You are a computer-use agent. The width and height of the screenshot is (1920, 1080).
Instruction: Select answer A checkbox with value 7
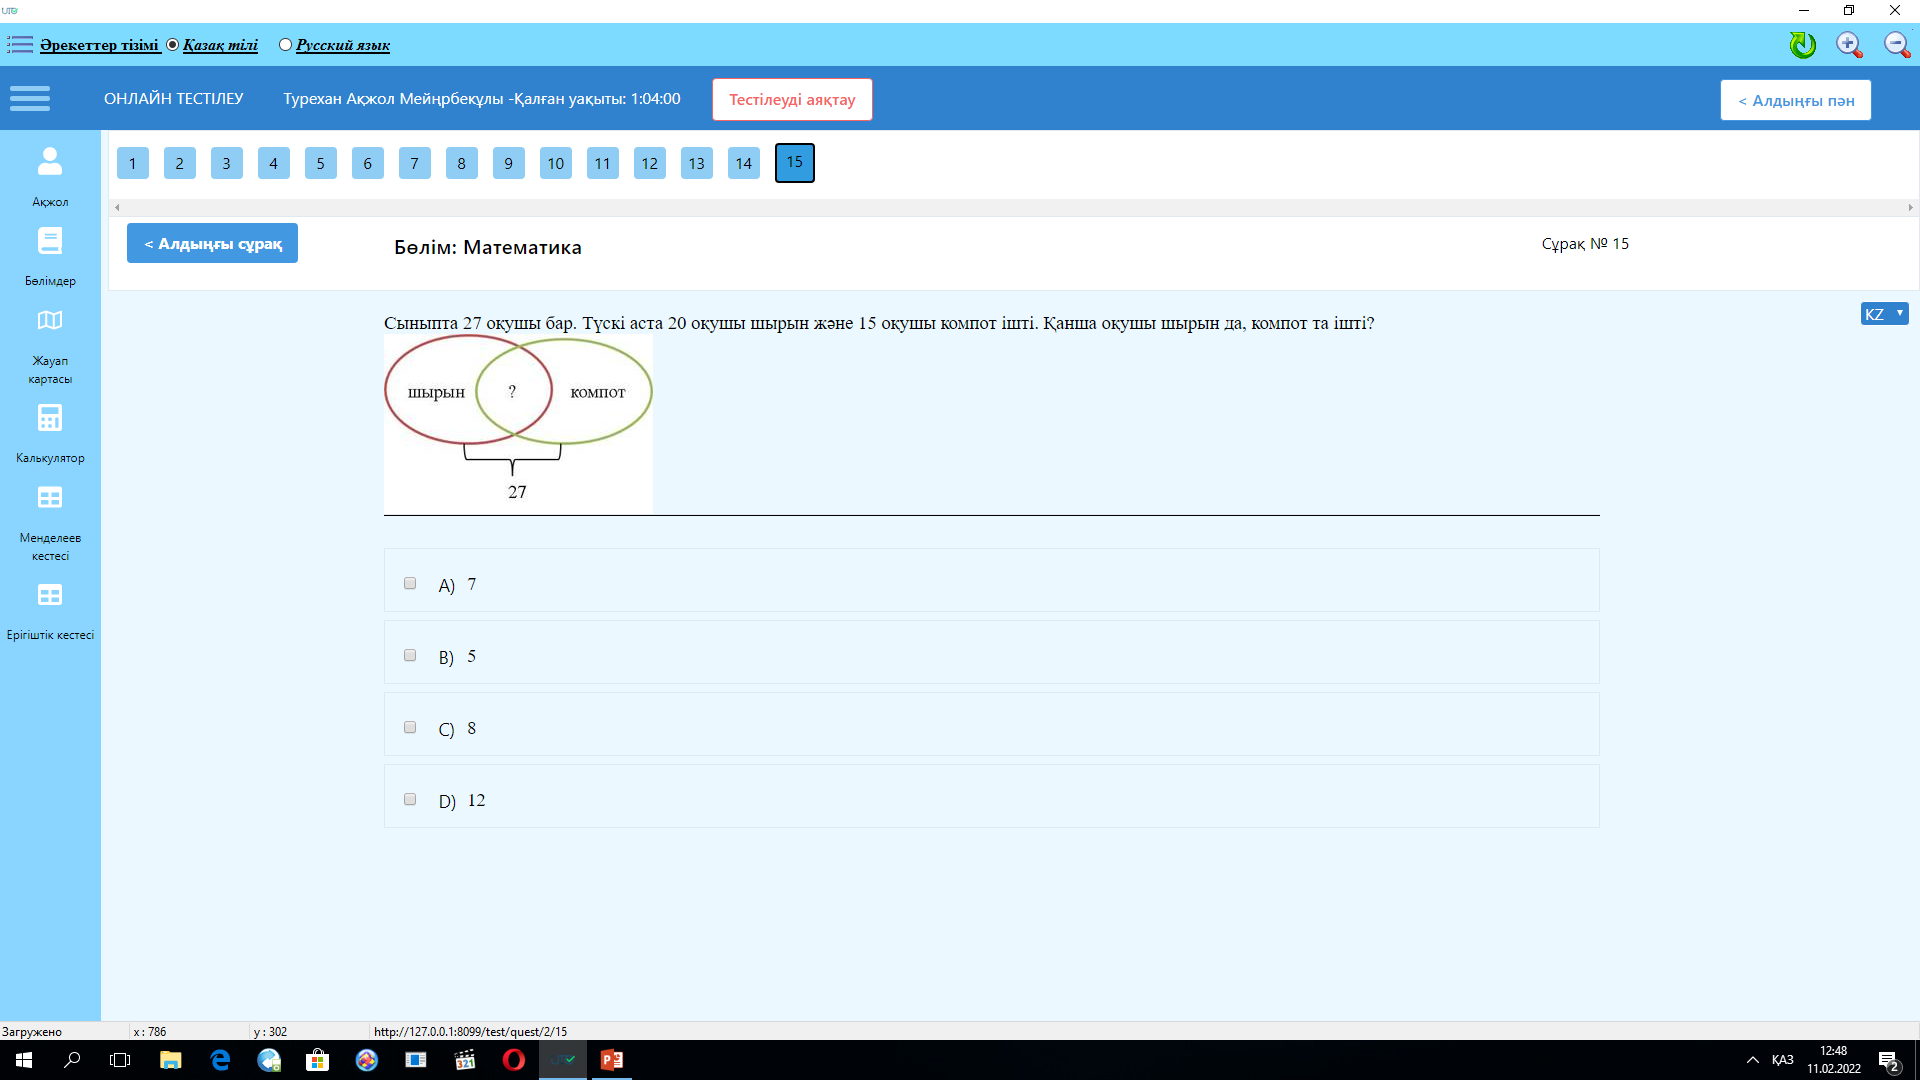[410, 583]
